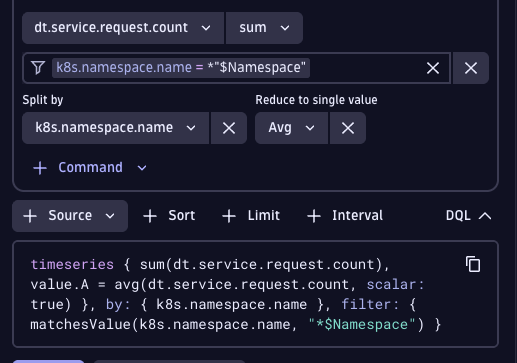Add a Limit step
517x363 pixels.
click(x=251, y=216)
